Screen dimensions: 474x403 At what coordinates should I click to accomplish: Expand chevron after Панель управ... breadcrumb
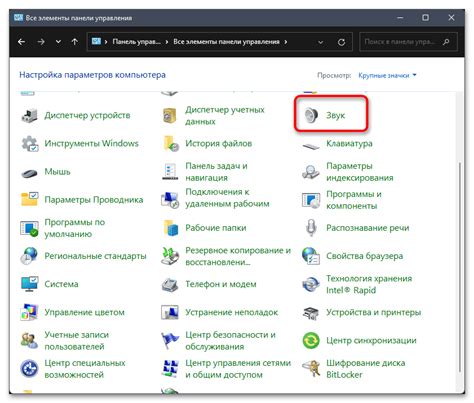click(x=167, y=42)
